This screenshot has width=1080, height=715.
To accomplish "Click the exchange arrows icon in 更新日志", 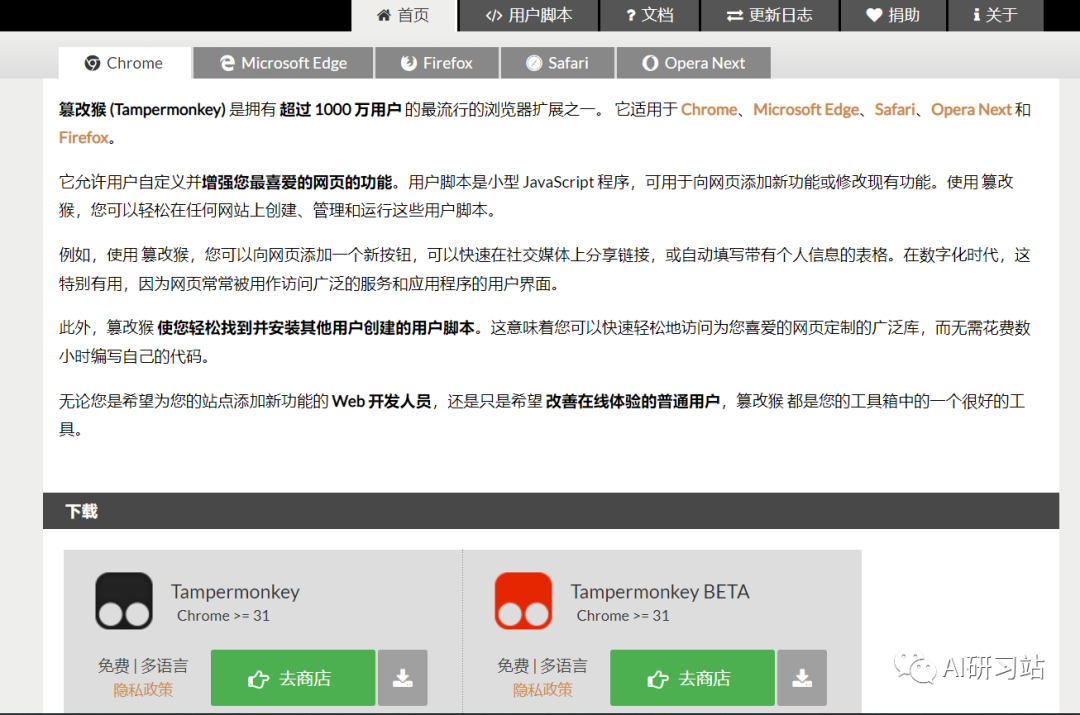I will pyautogui.click(x=734, y=16).
